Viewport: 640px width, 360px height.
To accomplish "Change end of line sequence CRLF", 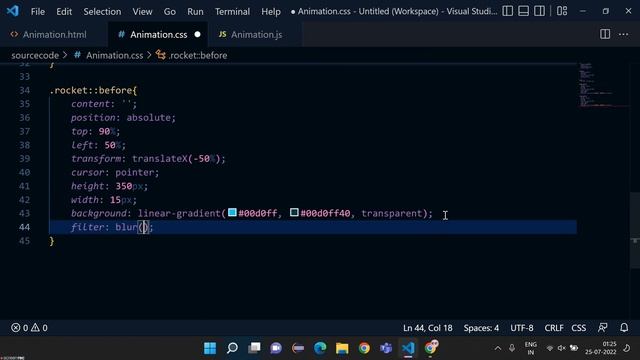I will tap(553, 328).
